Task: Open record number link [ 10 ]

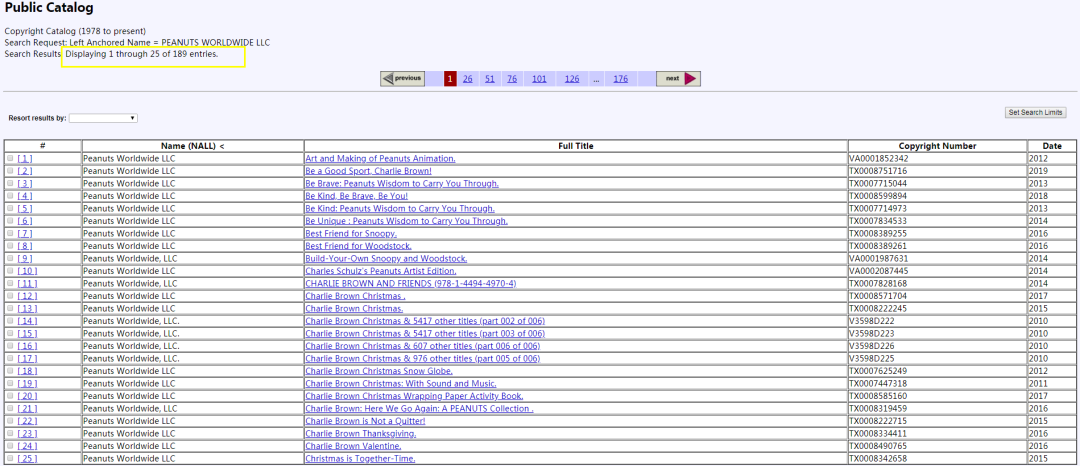Action: [28, 271]
